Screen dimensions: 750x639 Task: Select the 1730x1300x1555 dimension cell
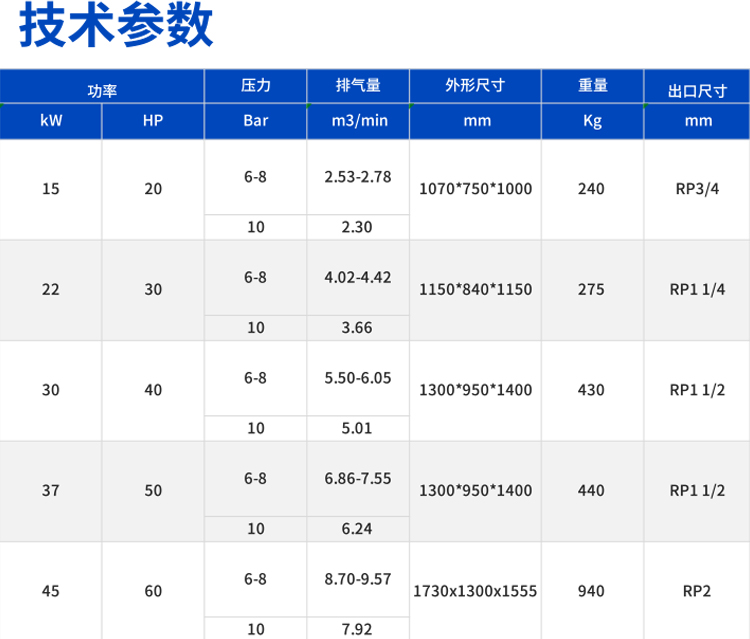coord(475,591)
